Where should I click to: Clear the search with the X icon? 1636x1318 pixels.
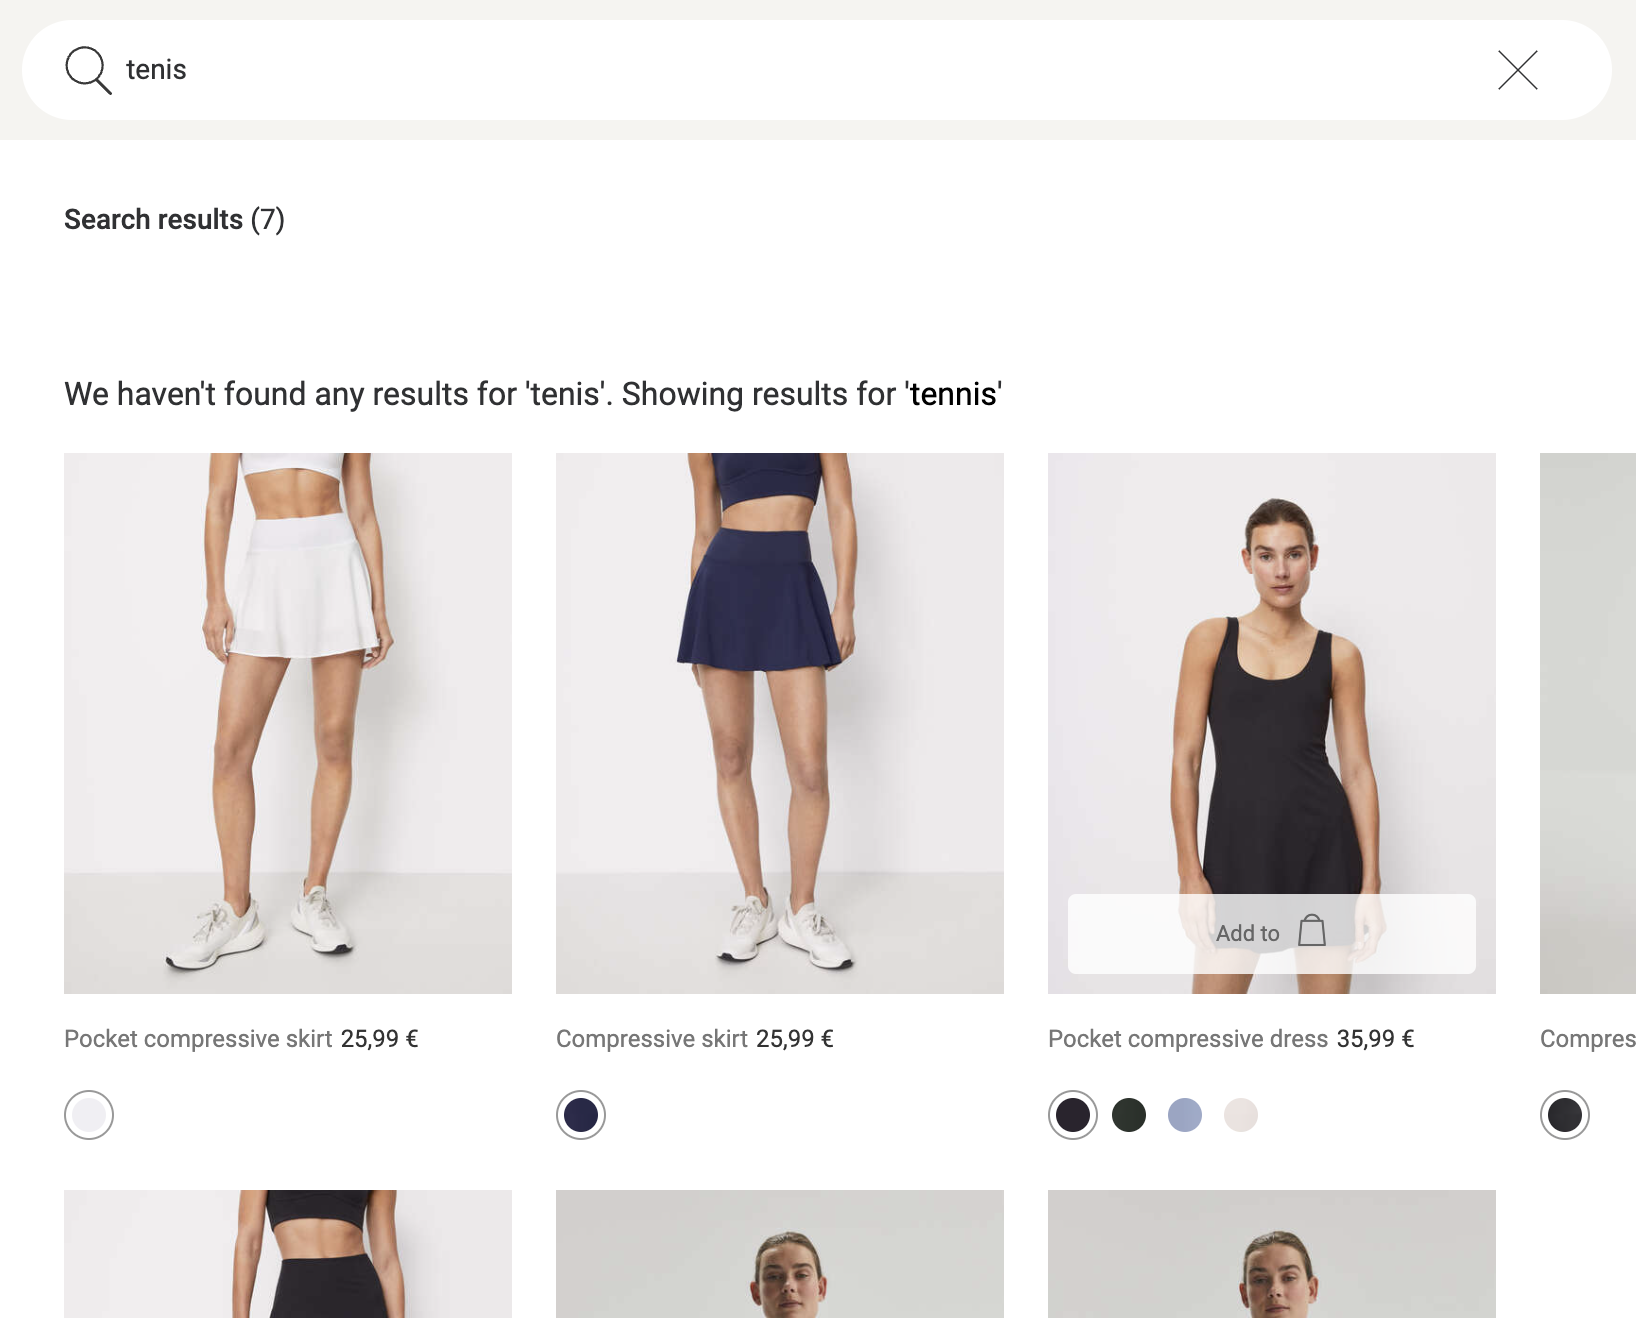[x=1517, y=70]
